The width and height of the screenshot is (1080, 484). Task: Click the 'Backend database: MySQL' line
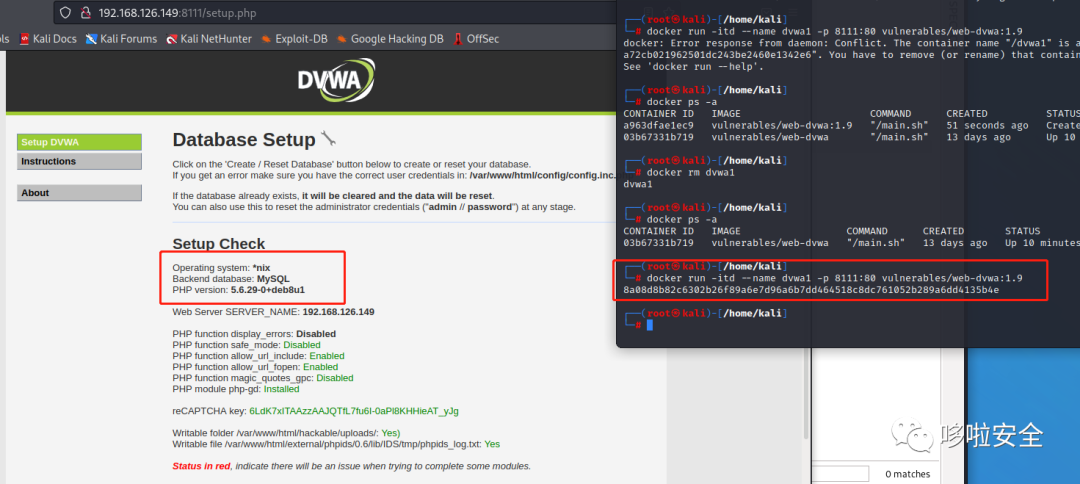click(231, 279)
